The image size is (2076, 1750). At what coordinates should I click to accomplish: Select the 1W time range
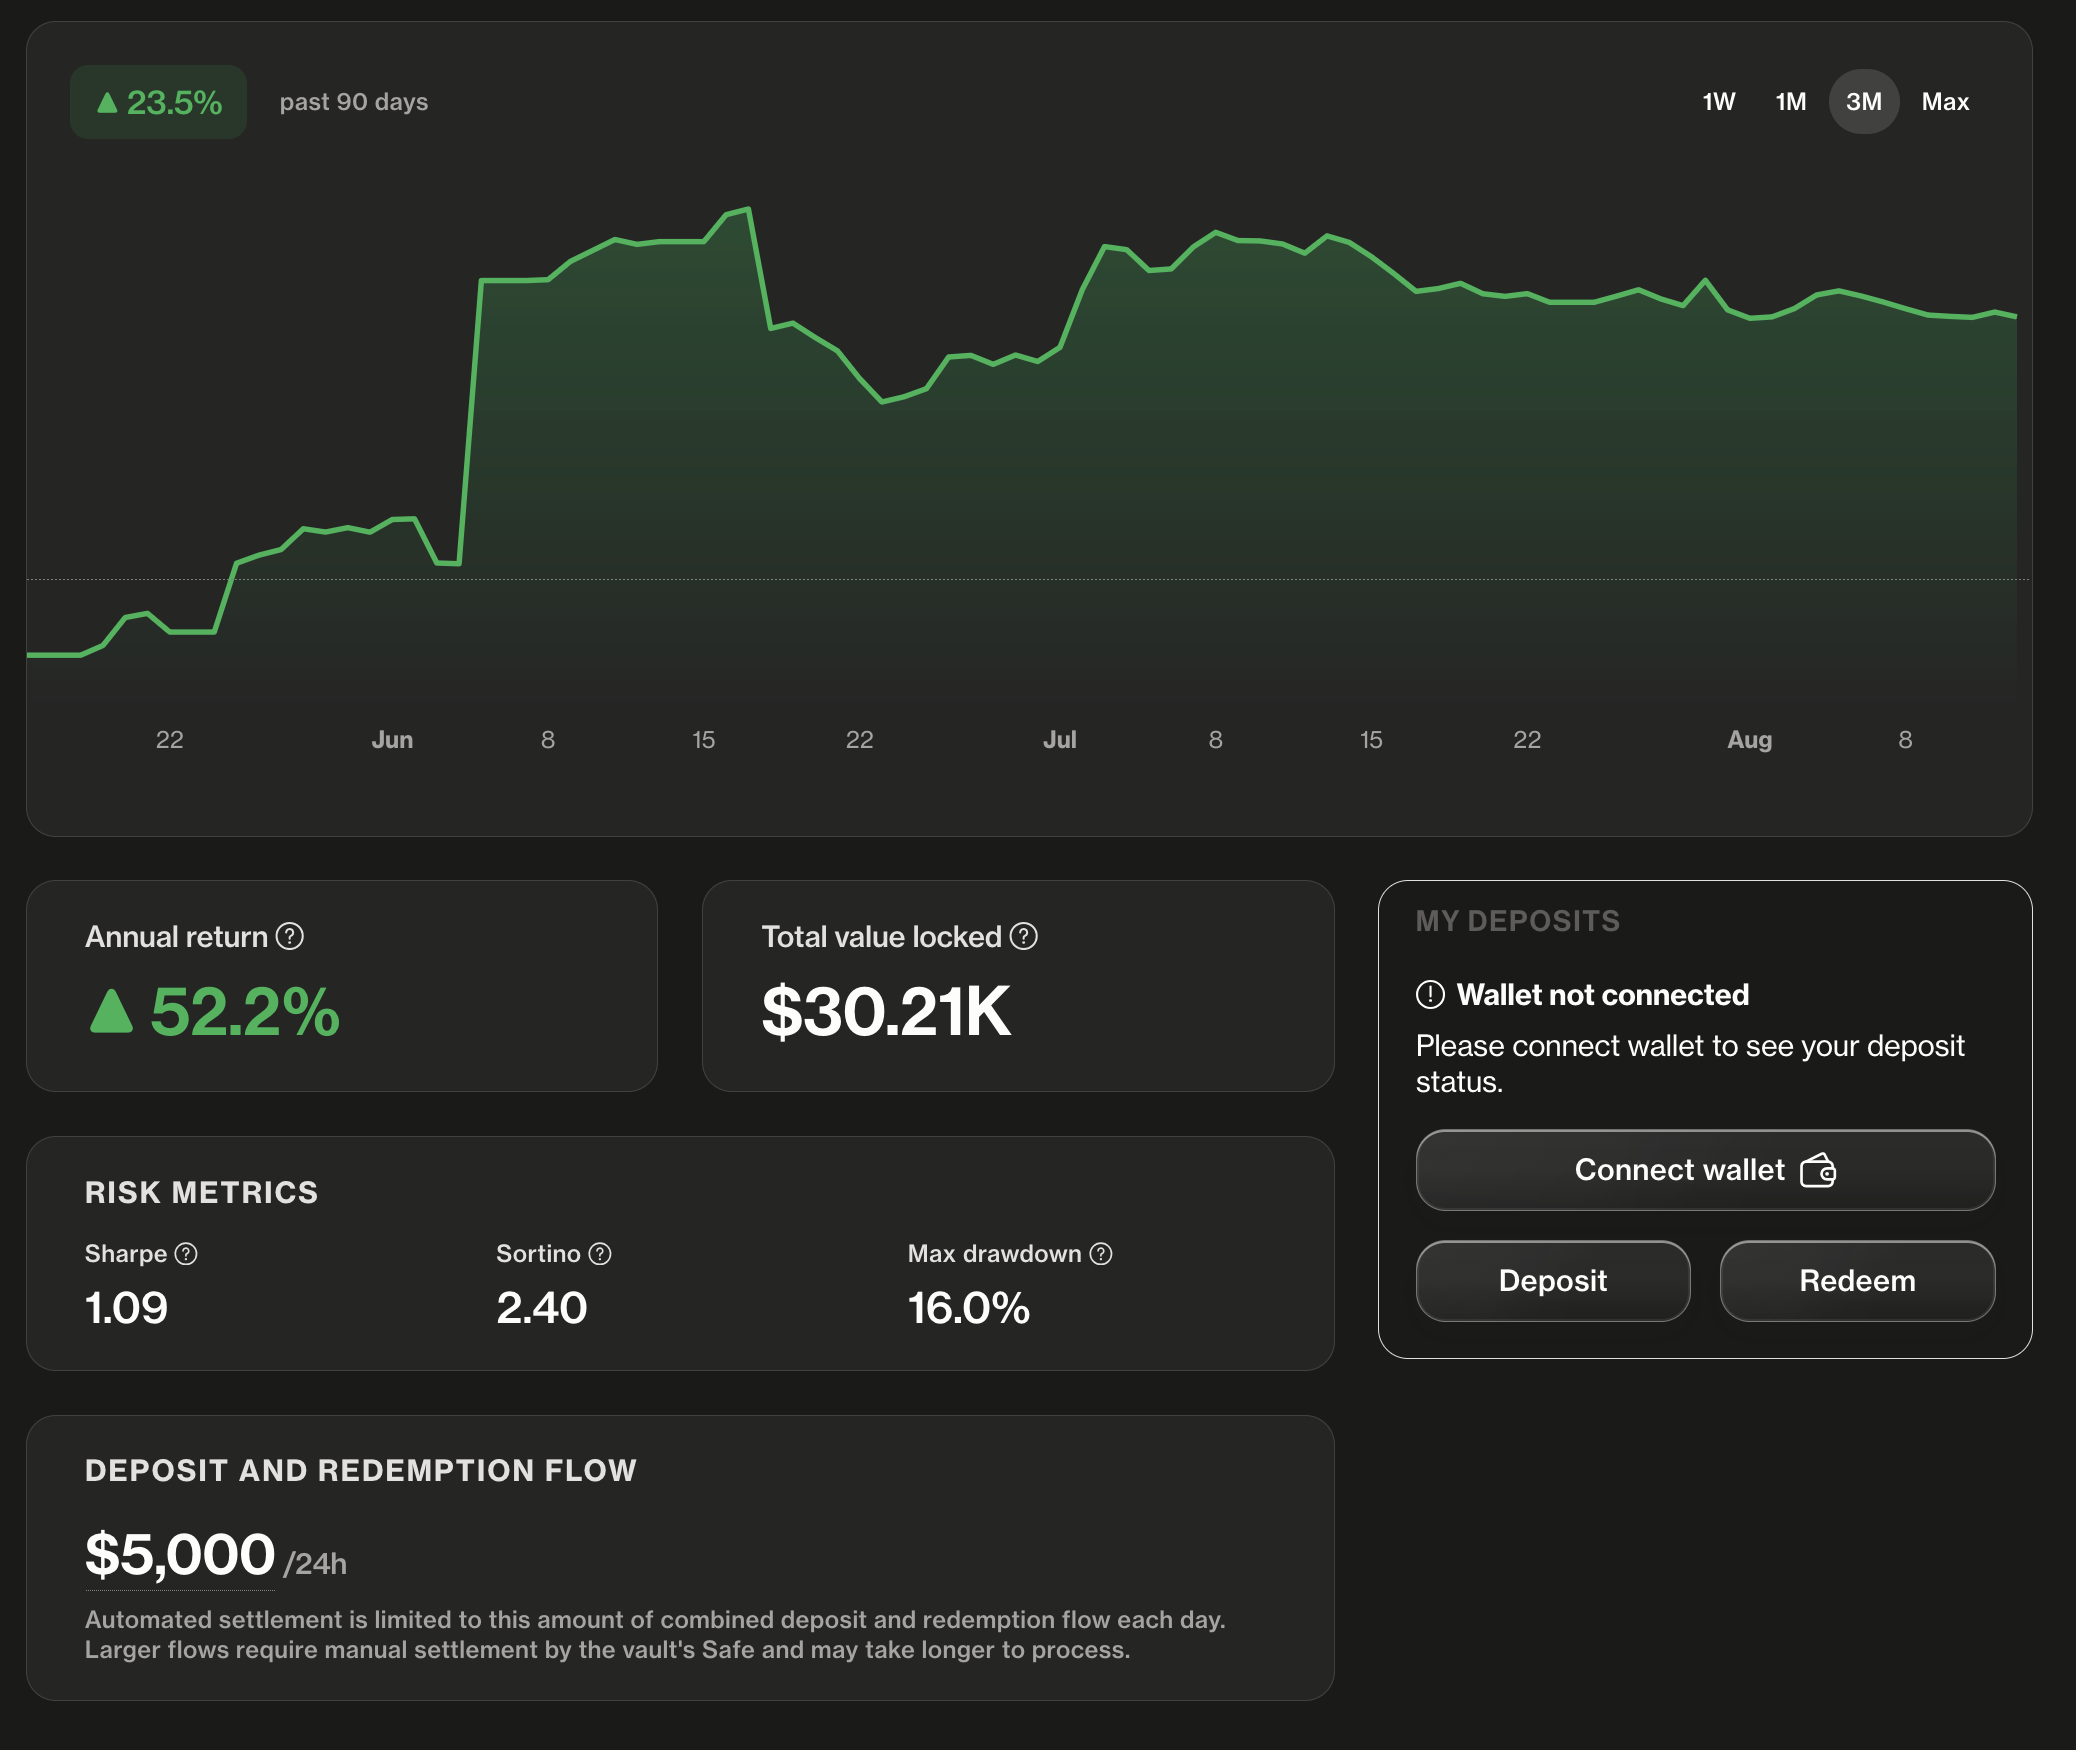click(x=1719, y=102)
